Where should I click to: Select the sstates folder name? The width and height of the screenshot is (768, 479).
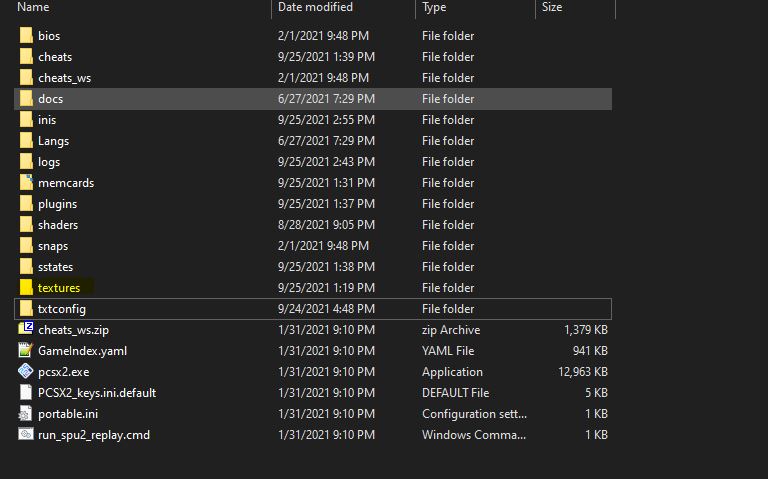[x=55, y=267]
